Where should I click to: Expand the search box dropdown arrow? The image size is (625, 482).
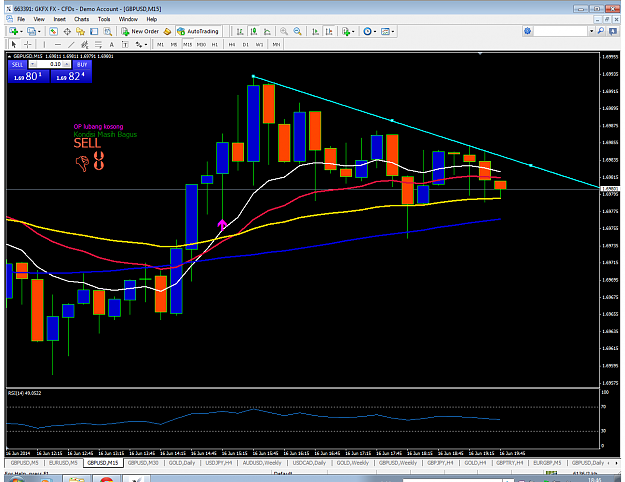592,31
